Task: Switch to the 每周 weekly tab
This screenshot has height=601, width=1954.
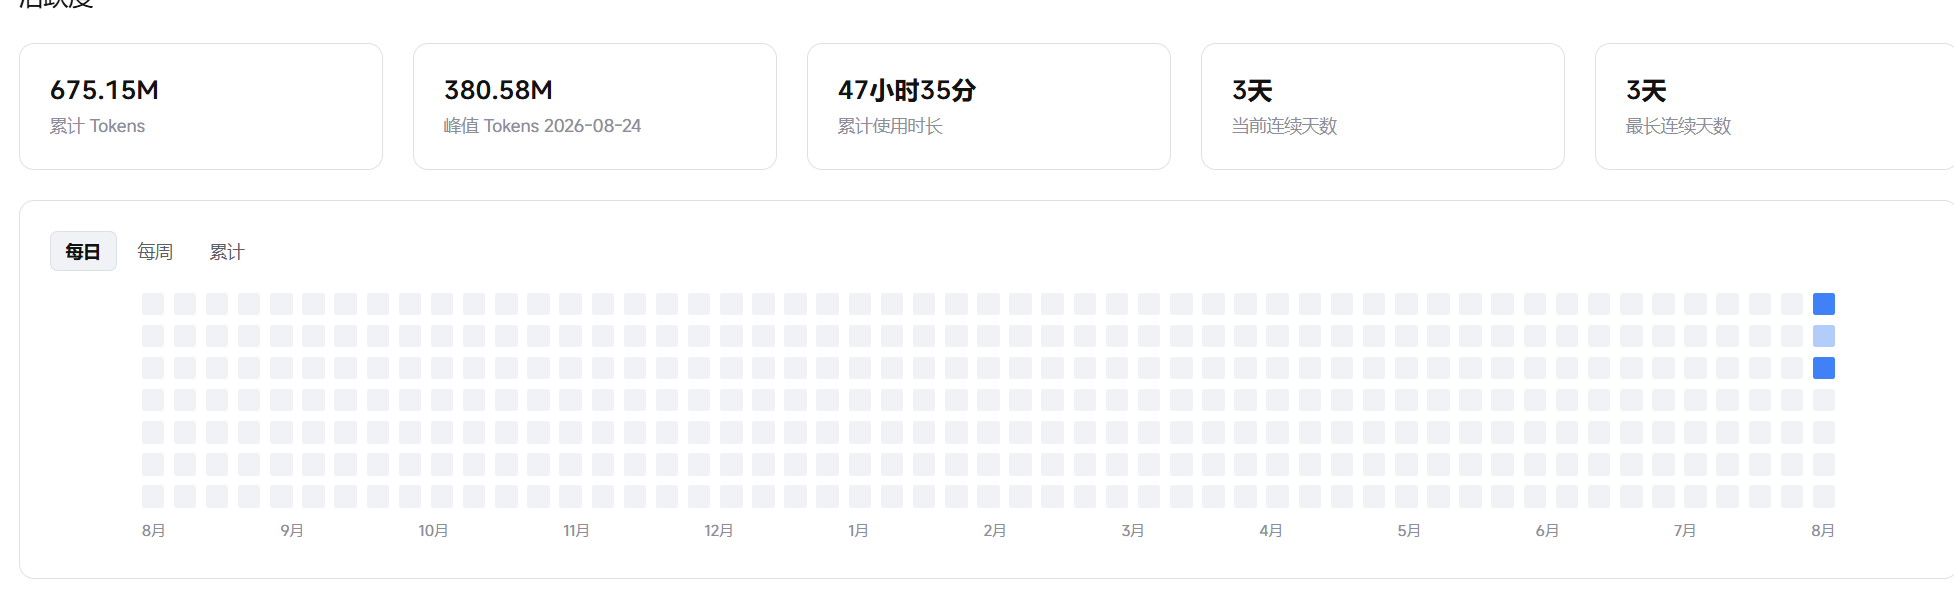Action: point(155,251)
